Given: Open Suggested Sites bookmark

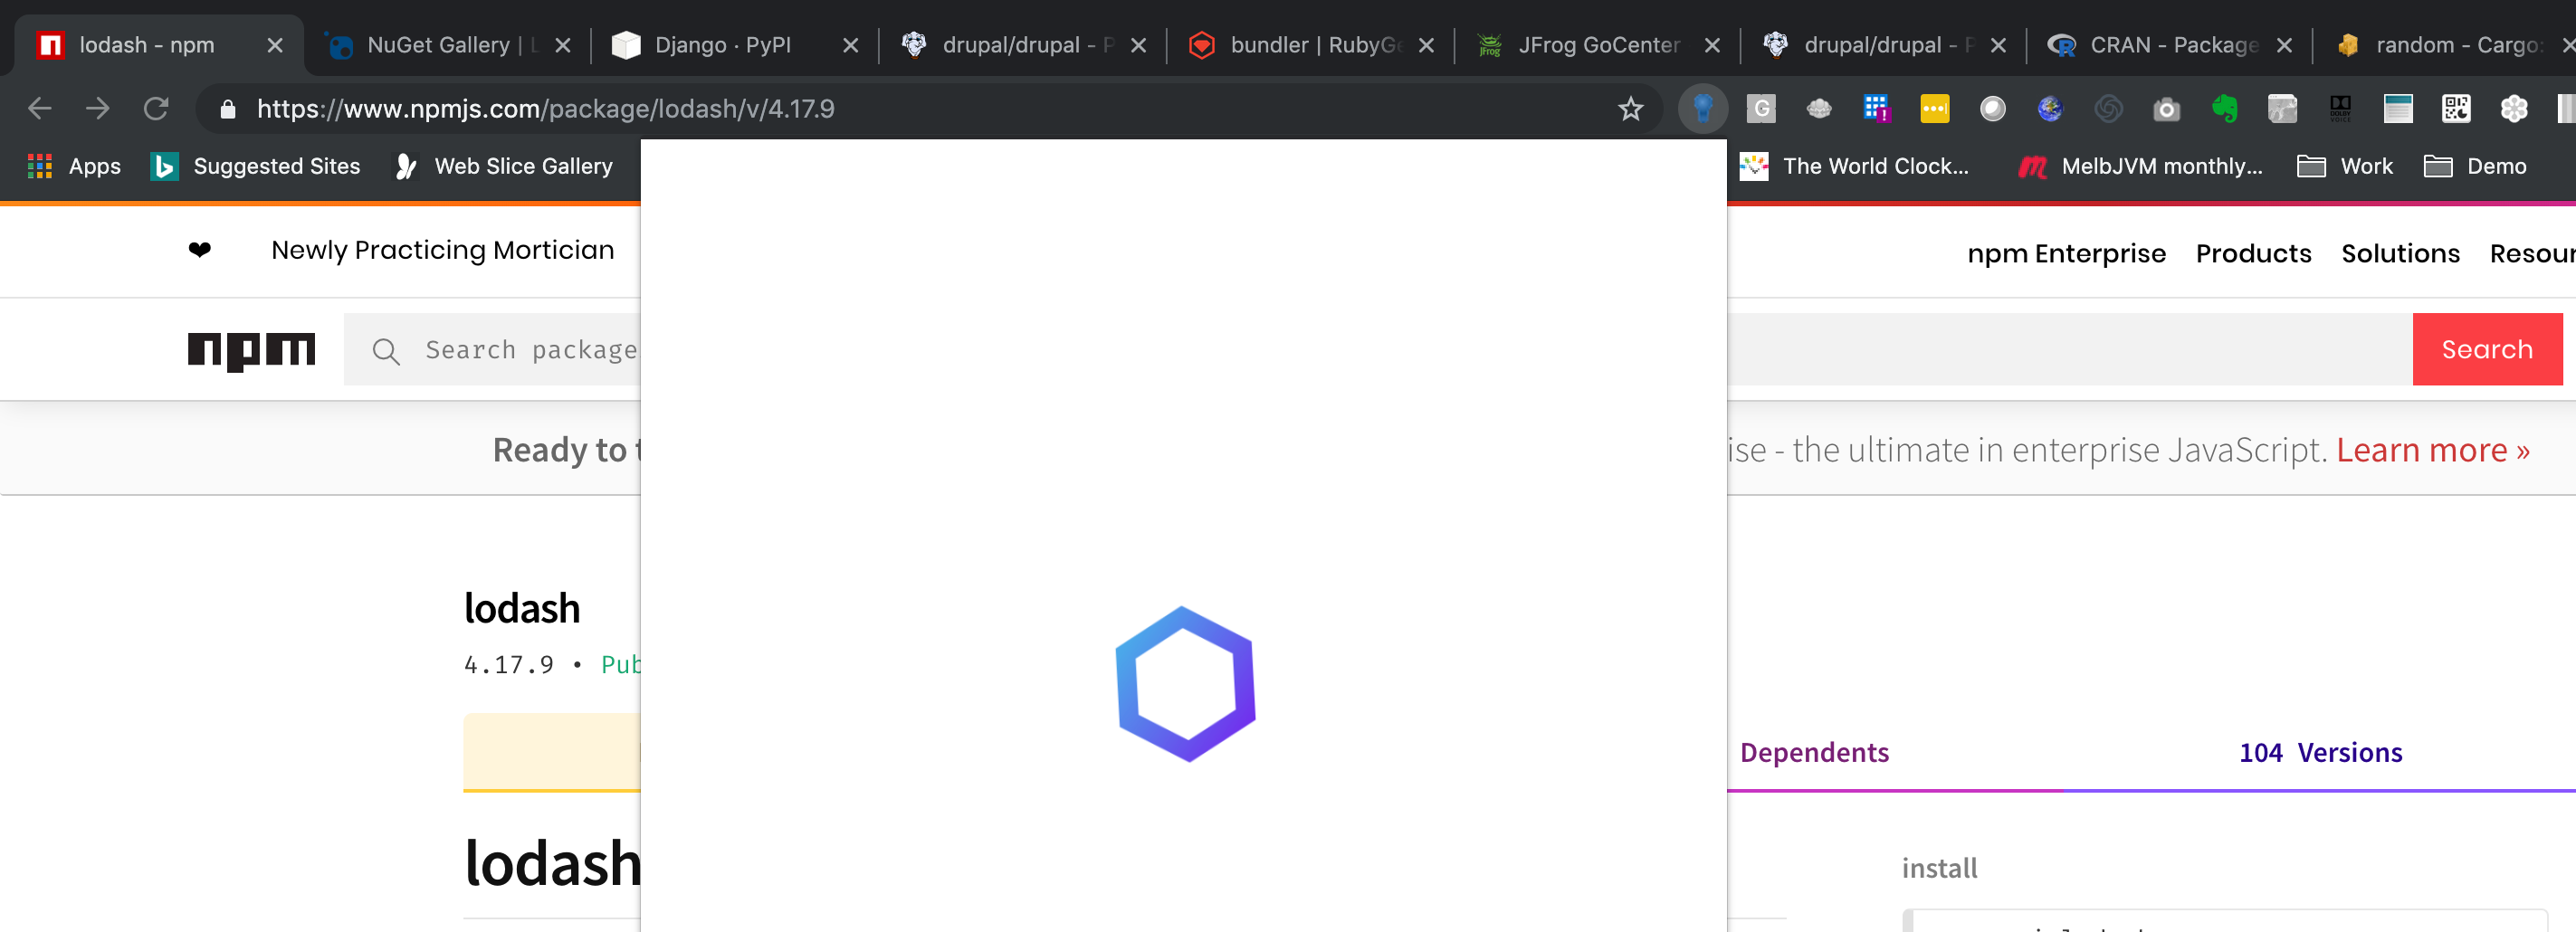Looking at the screenshot, I should coord(255,166).
